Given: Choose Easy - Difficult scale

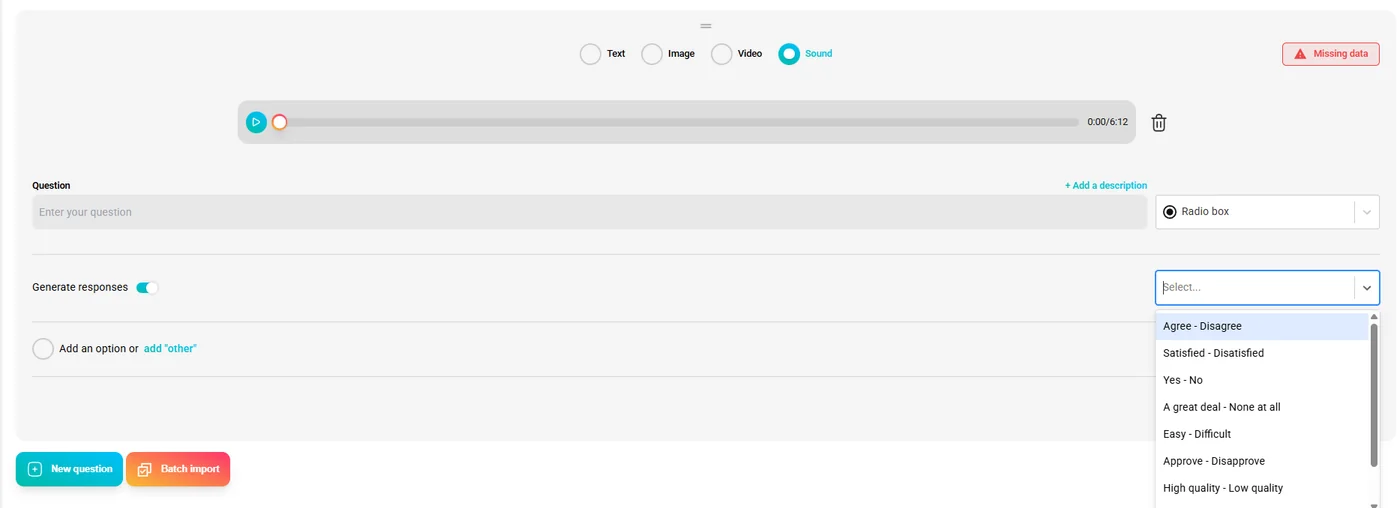Looking at the screenshot, I should 1262,434.
